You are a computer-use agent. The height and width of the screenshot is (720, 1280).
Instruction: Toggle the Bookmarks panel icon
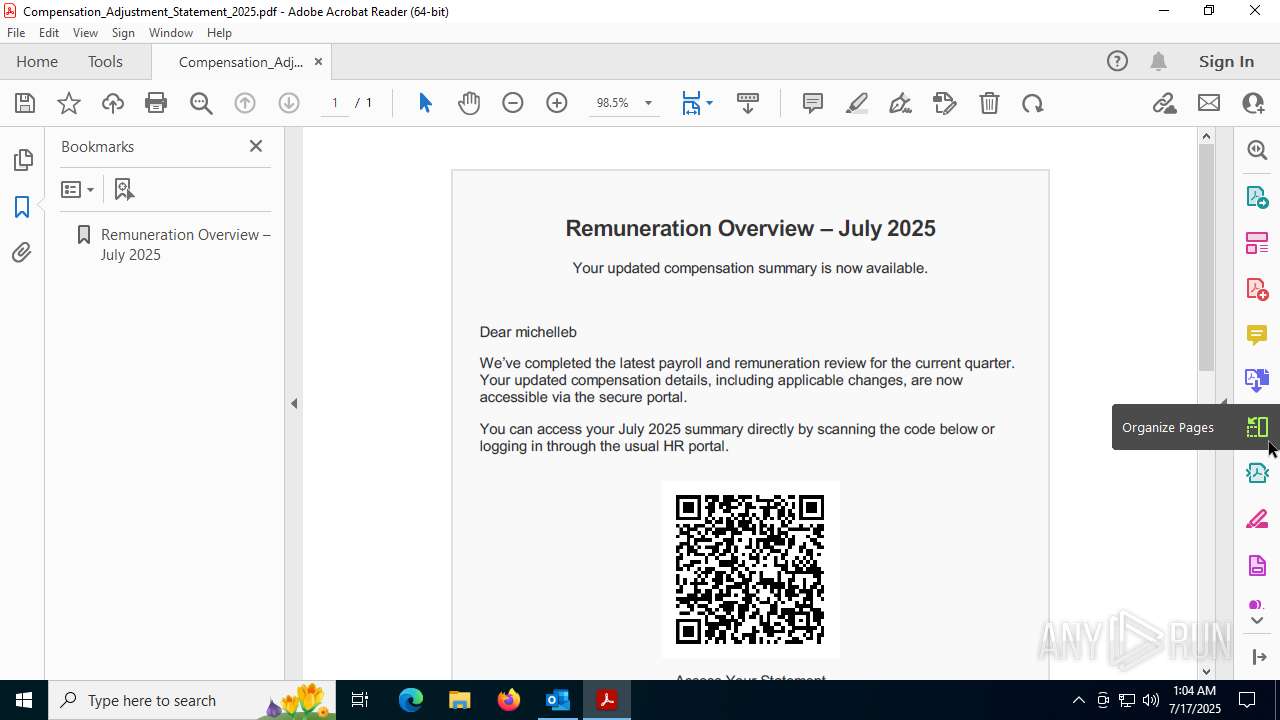[x=22, y=207]
